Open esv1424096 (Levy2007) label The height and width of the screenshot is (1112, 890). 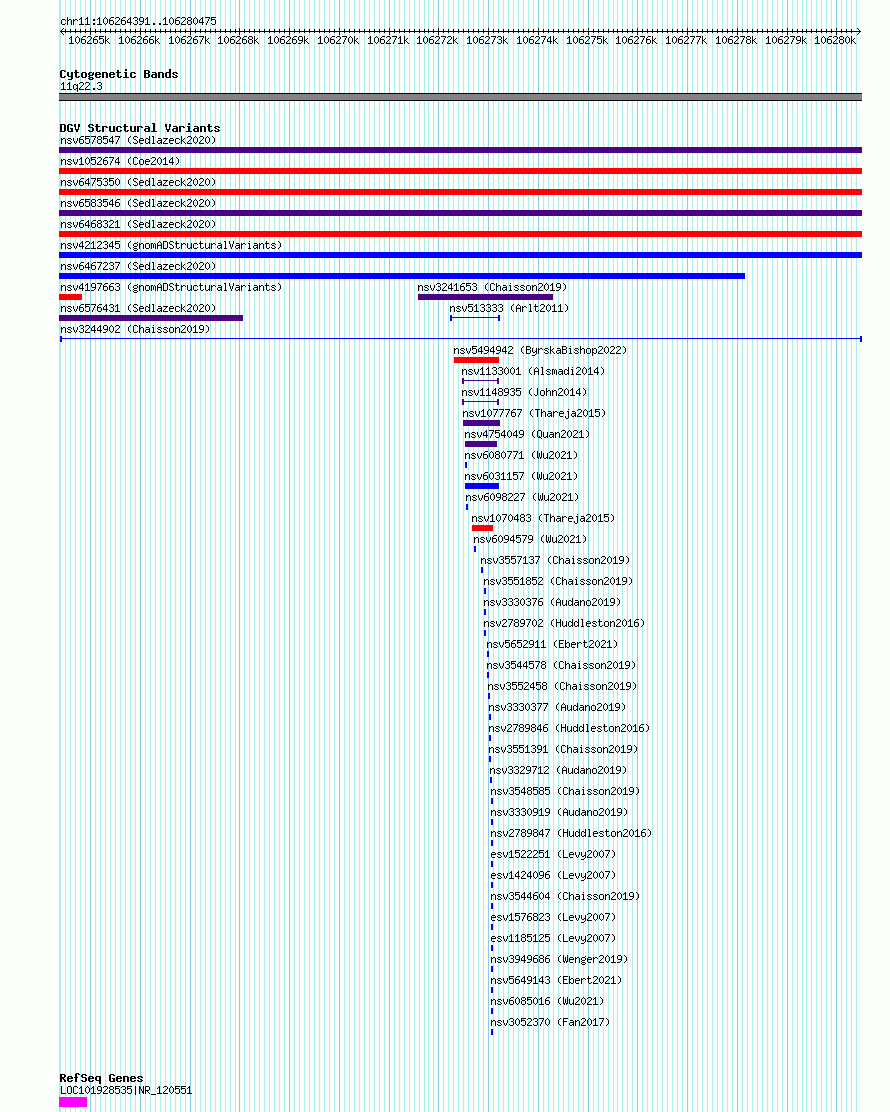tap(554, 875)
